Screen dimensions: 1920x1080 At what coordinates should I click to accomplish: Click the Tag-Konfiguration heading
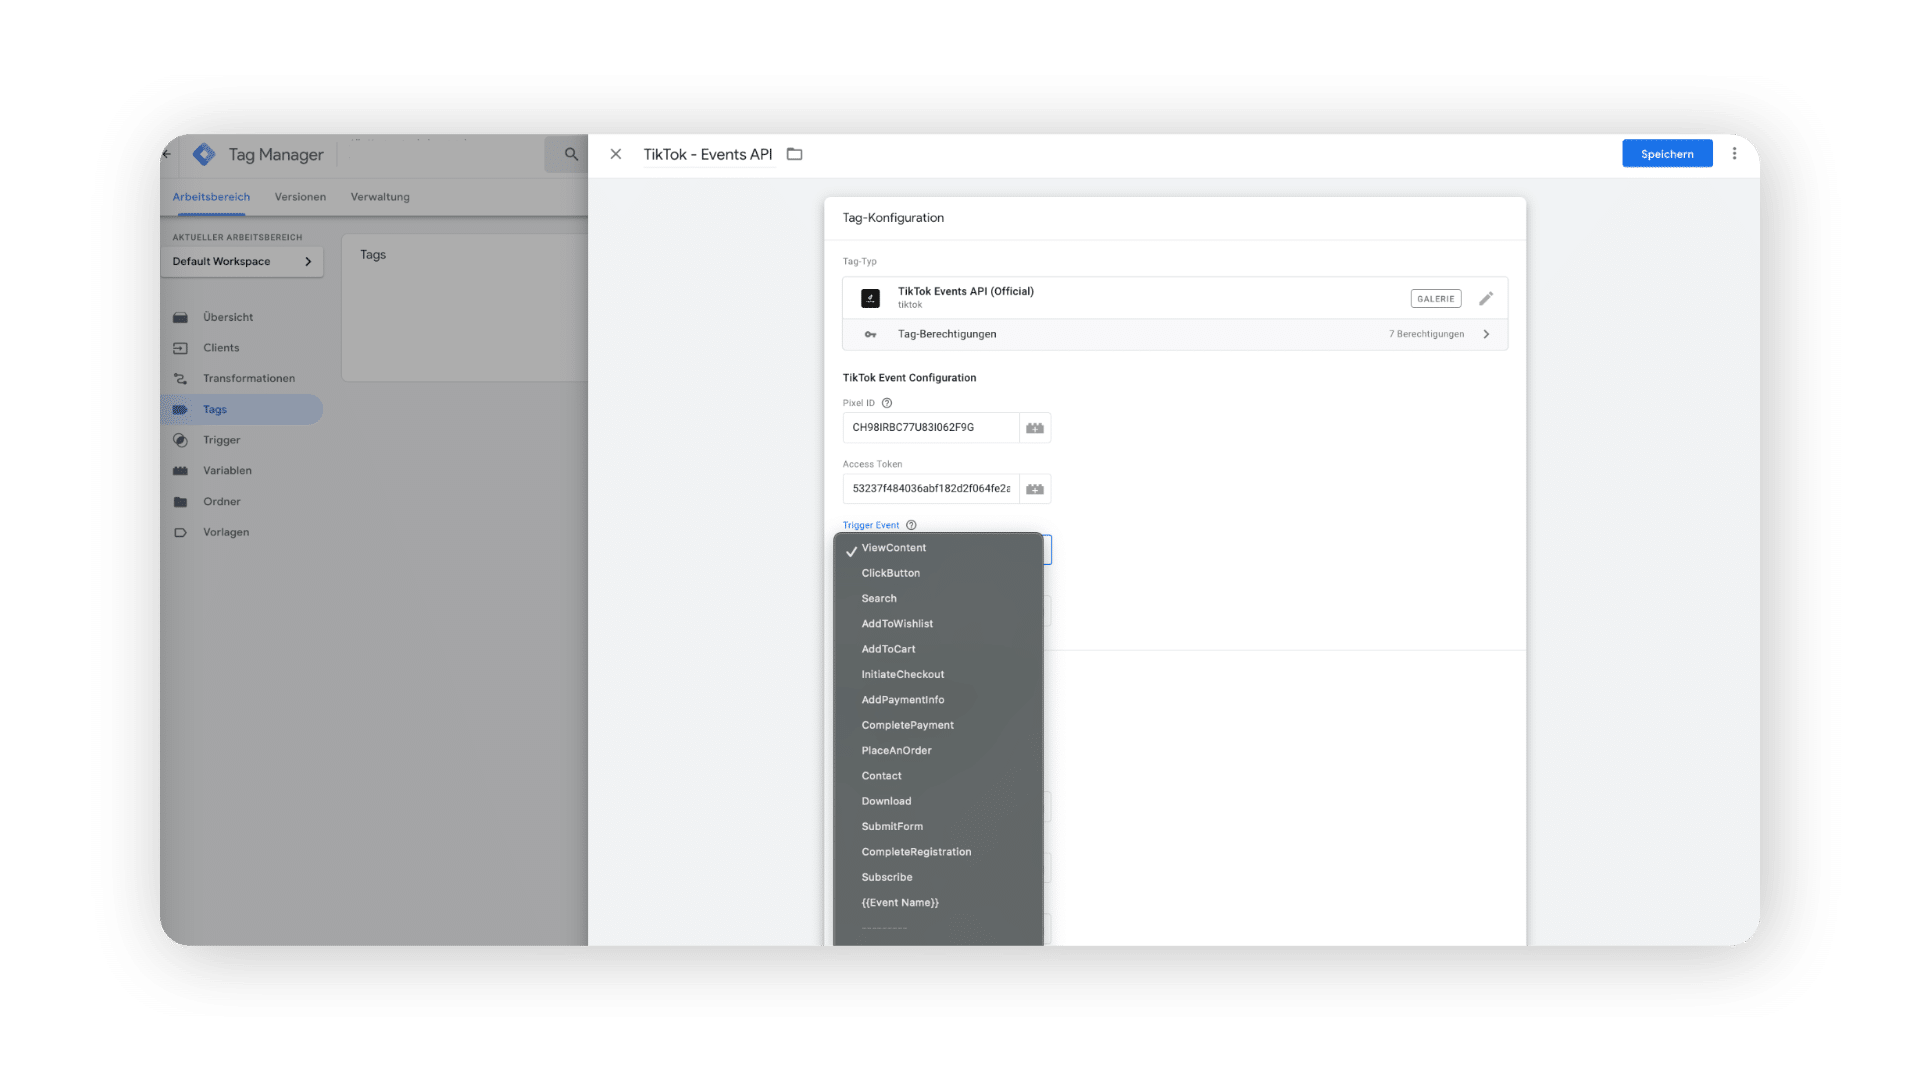click(893, 218)
